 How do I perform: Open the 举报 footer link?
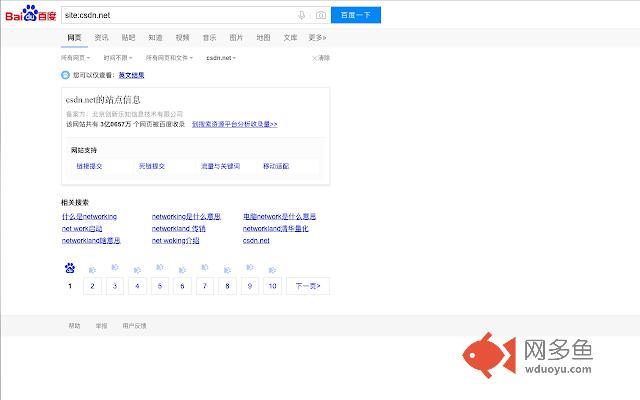point(101,326)
